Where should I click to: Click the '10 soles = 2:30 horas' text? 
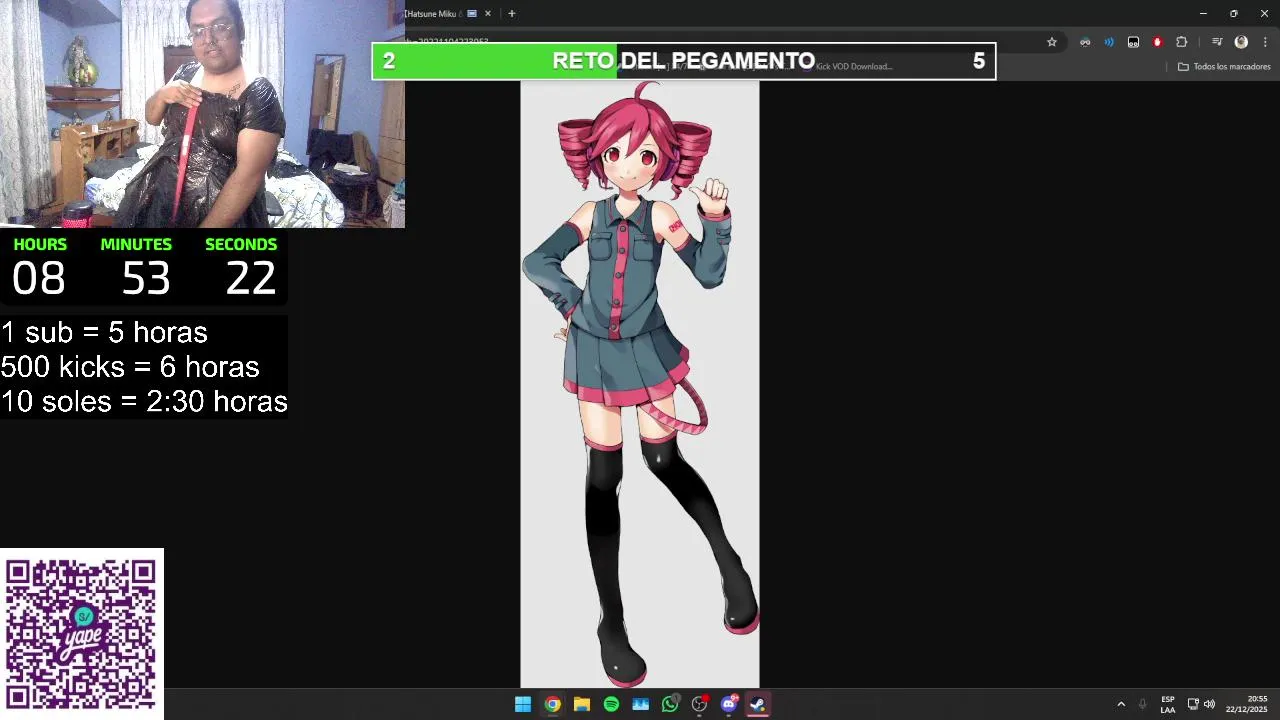[144, 401]
